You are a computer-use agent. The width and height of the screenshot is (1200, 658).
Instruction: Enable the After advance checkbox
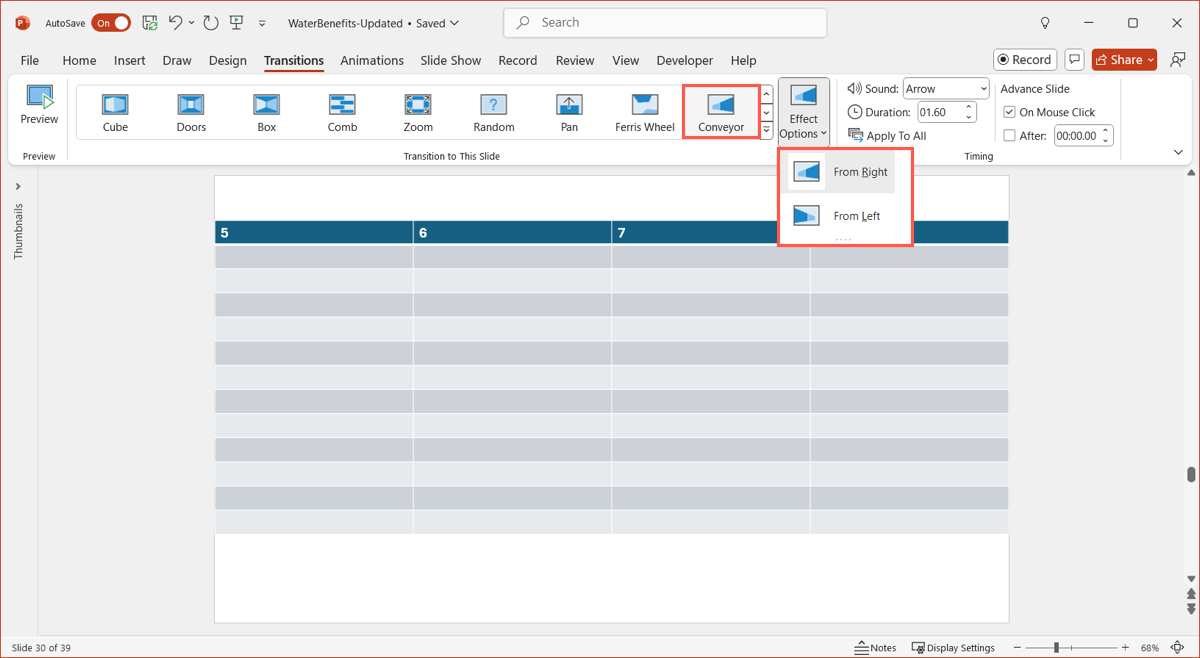coord(1009,136)
